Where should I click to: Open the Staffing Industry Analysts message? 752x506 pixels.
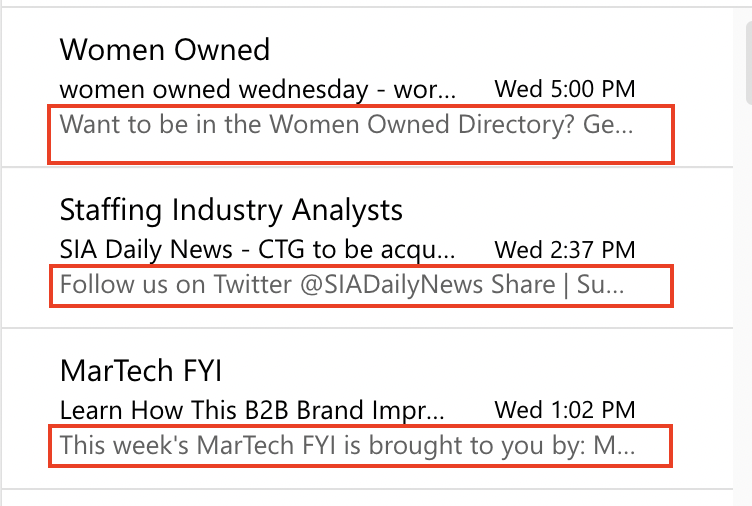(231, 210)
